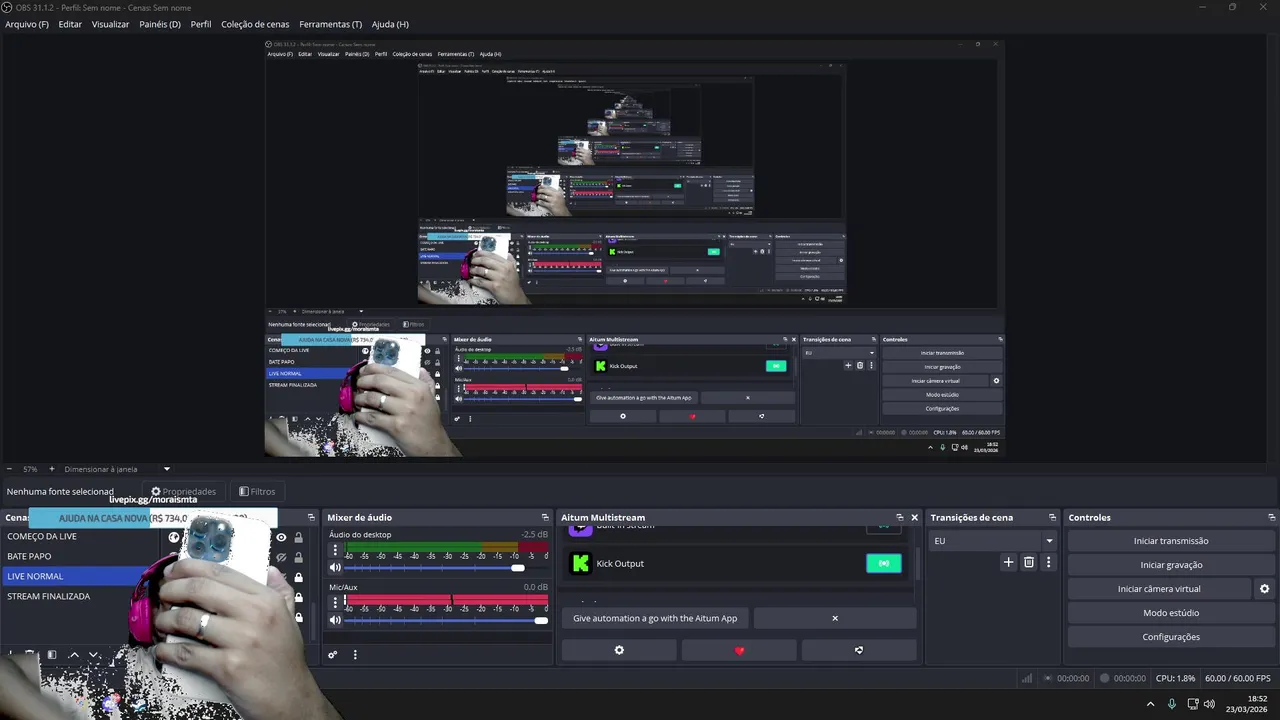Open the Ajuda (H) menu
This screenshot has height=720, width=1280.
390,24
